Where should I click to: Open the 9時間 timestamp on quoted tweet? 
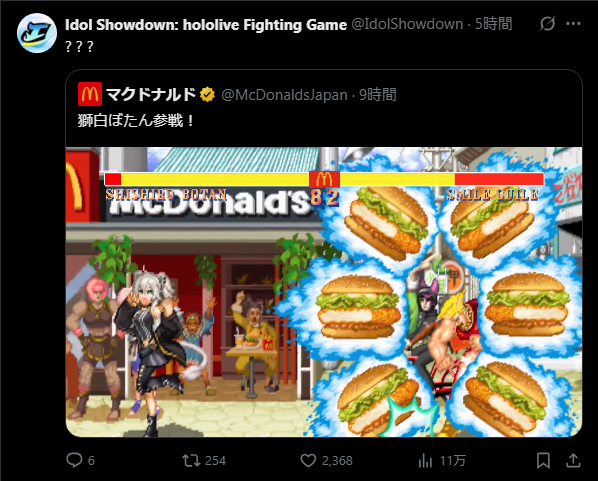point(378,94)
